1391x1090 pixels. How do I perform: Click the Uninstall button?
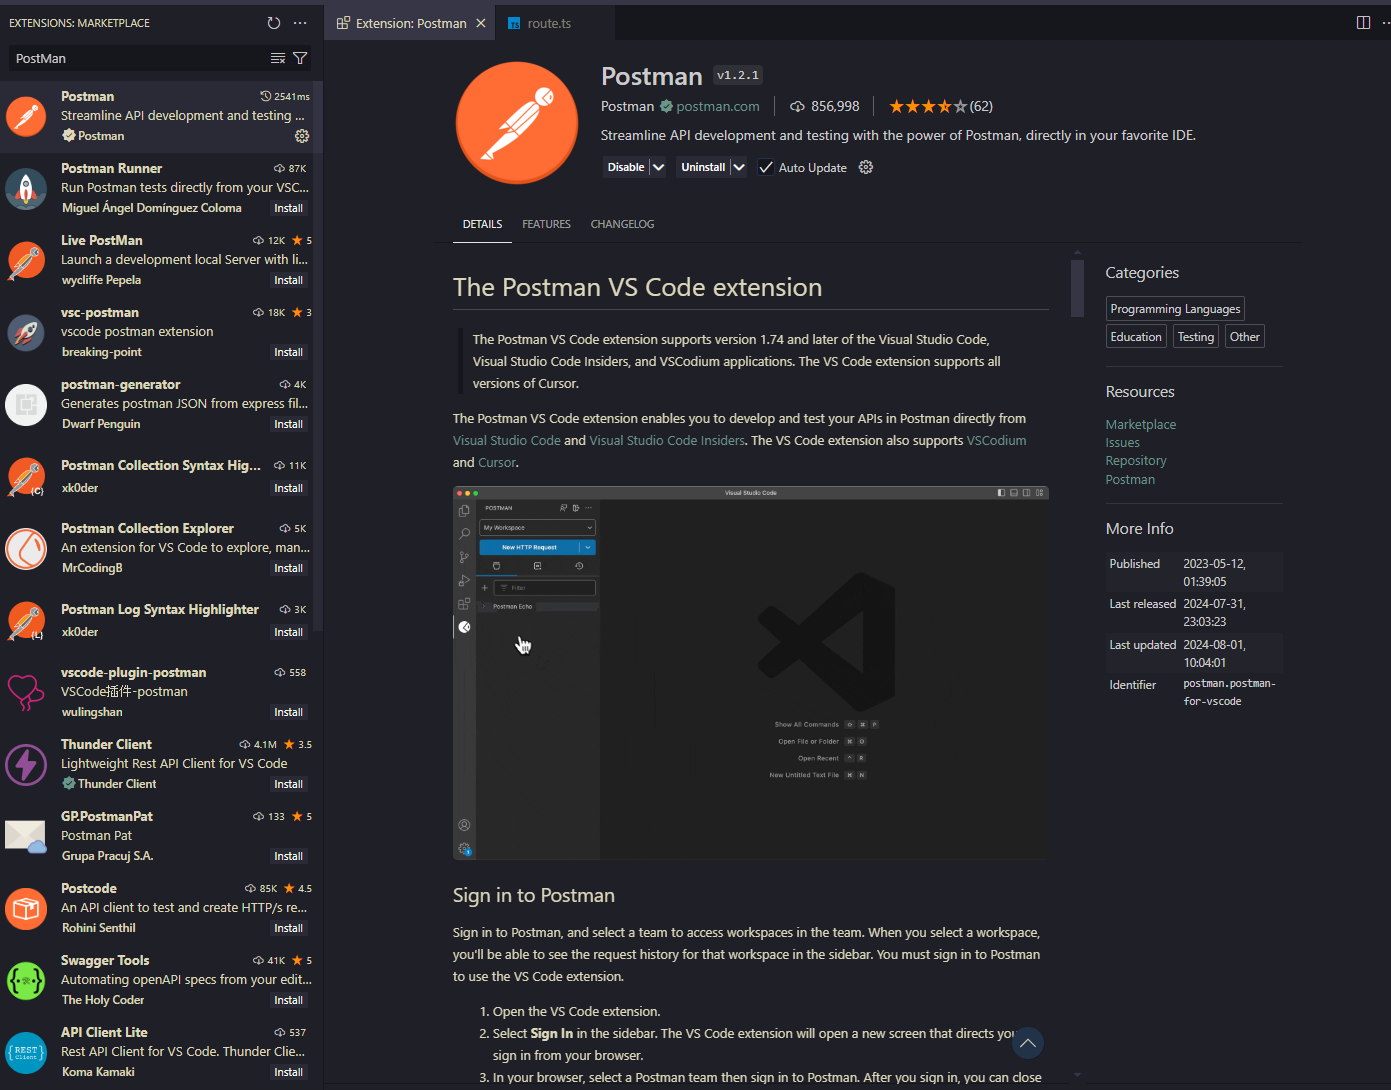(703, 167)
